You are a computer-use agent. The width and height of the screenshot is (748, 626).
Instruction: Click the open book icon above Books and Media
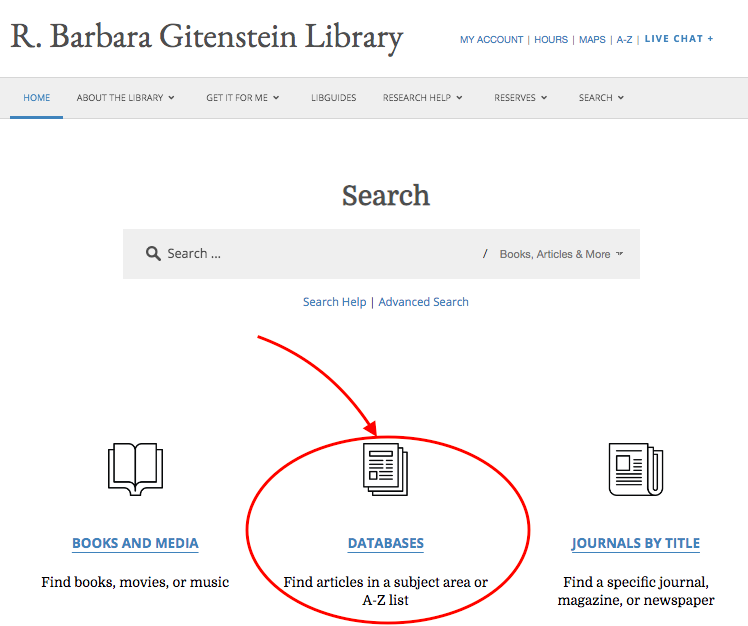pyautogui.click(x=135, y=469)
